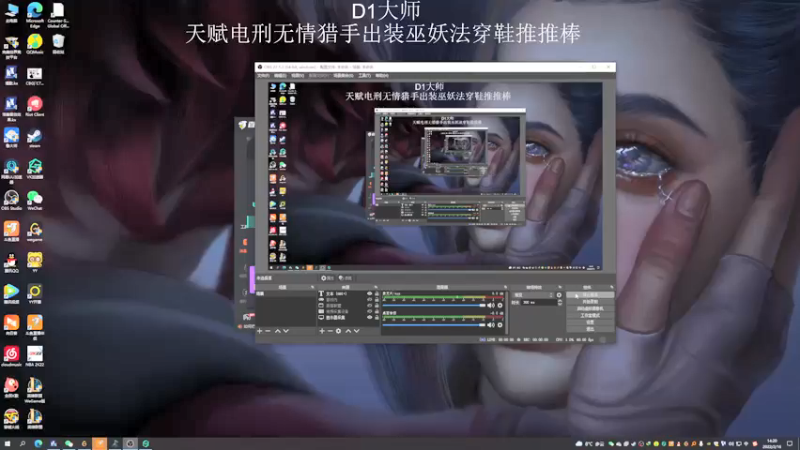Select the Counter-Strike Global Offensive desktop icon
Screen dimensions: 800x450
[58, 15]
